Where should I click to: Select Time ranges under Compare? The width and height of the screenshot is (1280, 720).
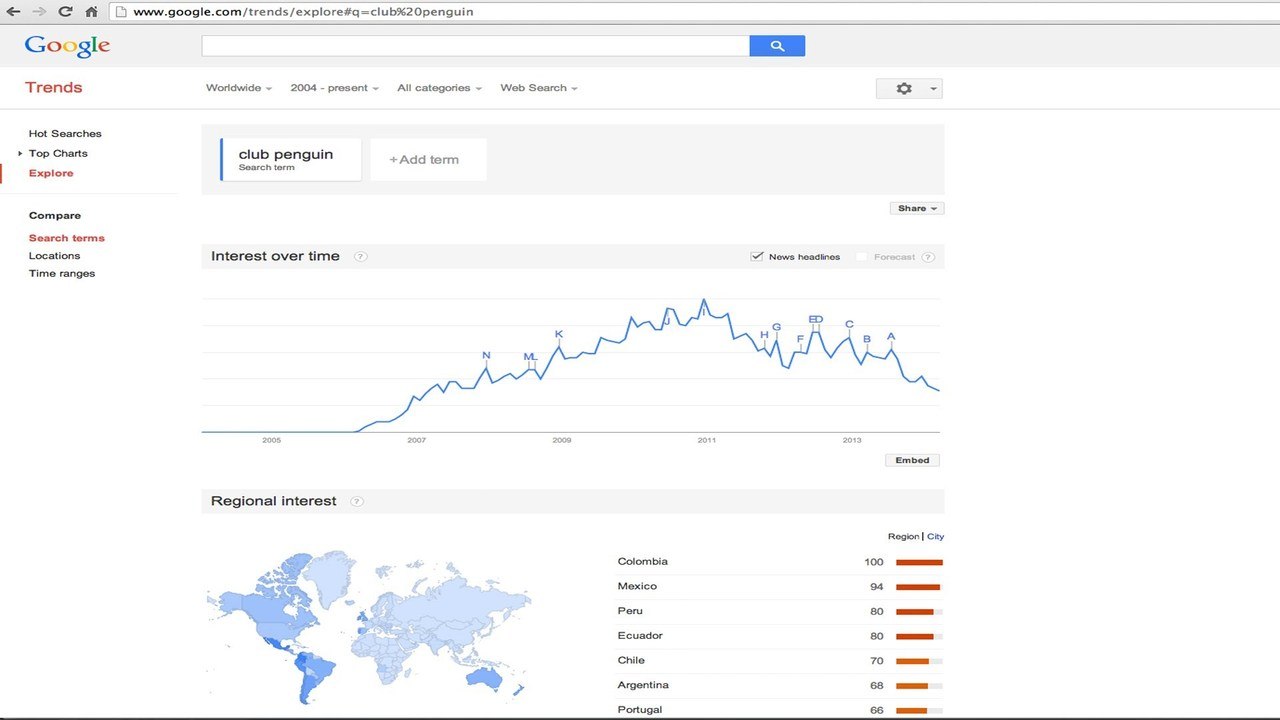pyautogui.click(x=62, y=273)
